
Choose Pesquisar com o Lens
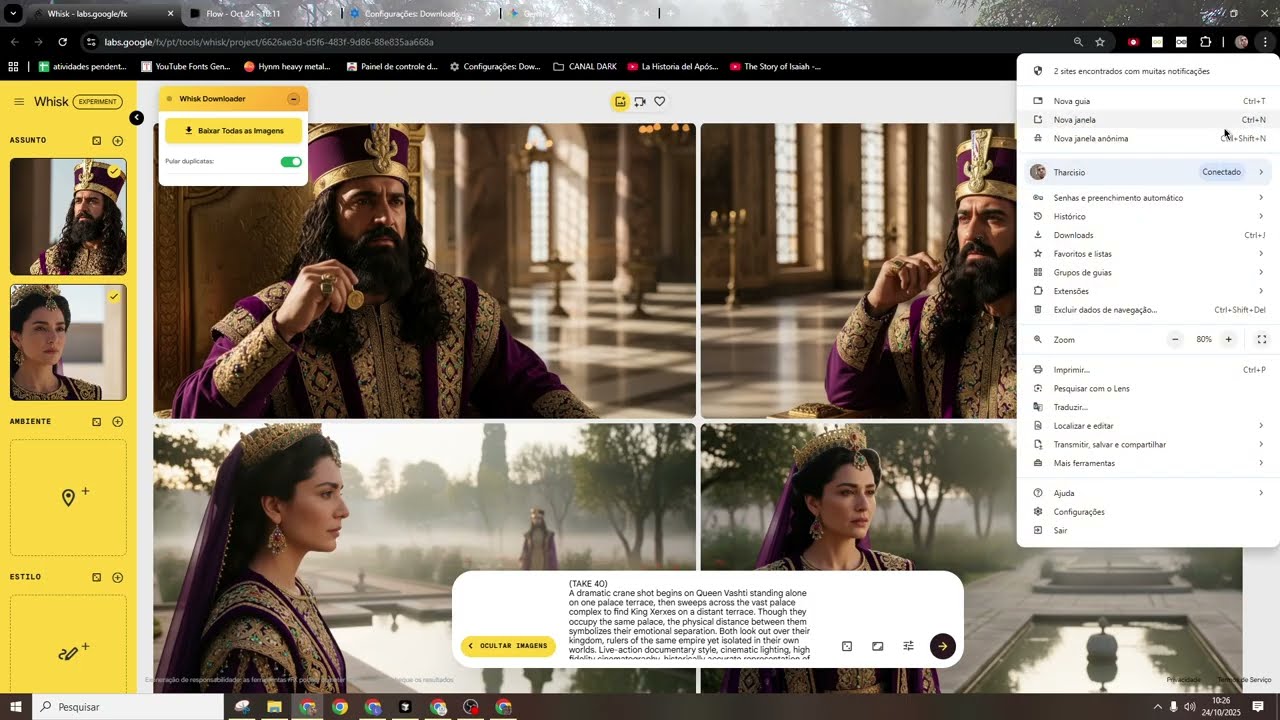tap(1148, 388)
